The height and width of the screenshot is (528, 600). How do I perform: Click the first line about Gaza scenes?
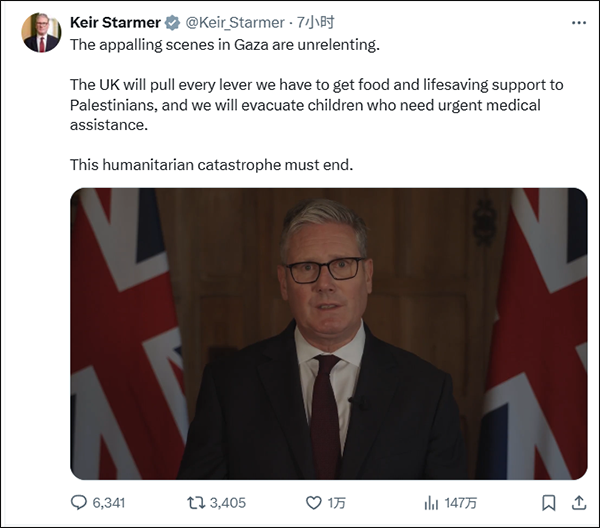pyautogui.click(x=225, y=45)
